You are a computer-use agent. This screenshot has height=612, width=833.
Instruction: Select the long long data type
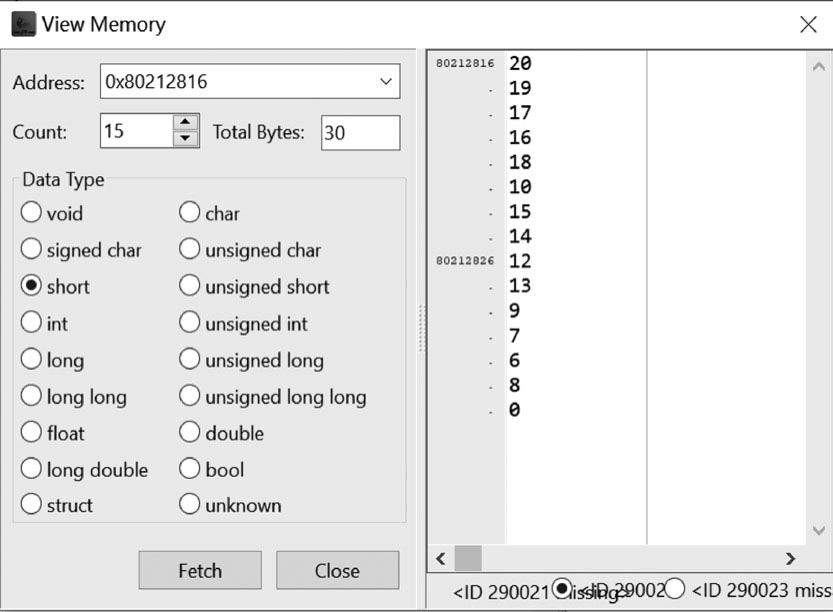pyautogui.click(x=31, y=395)
